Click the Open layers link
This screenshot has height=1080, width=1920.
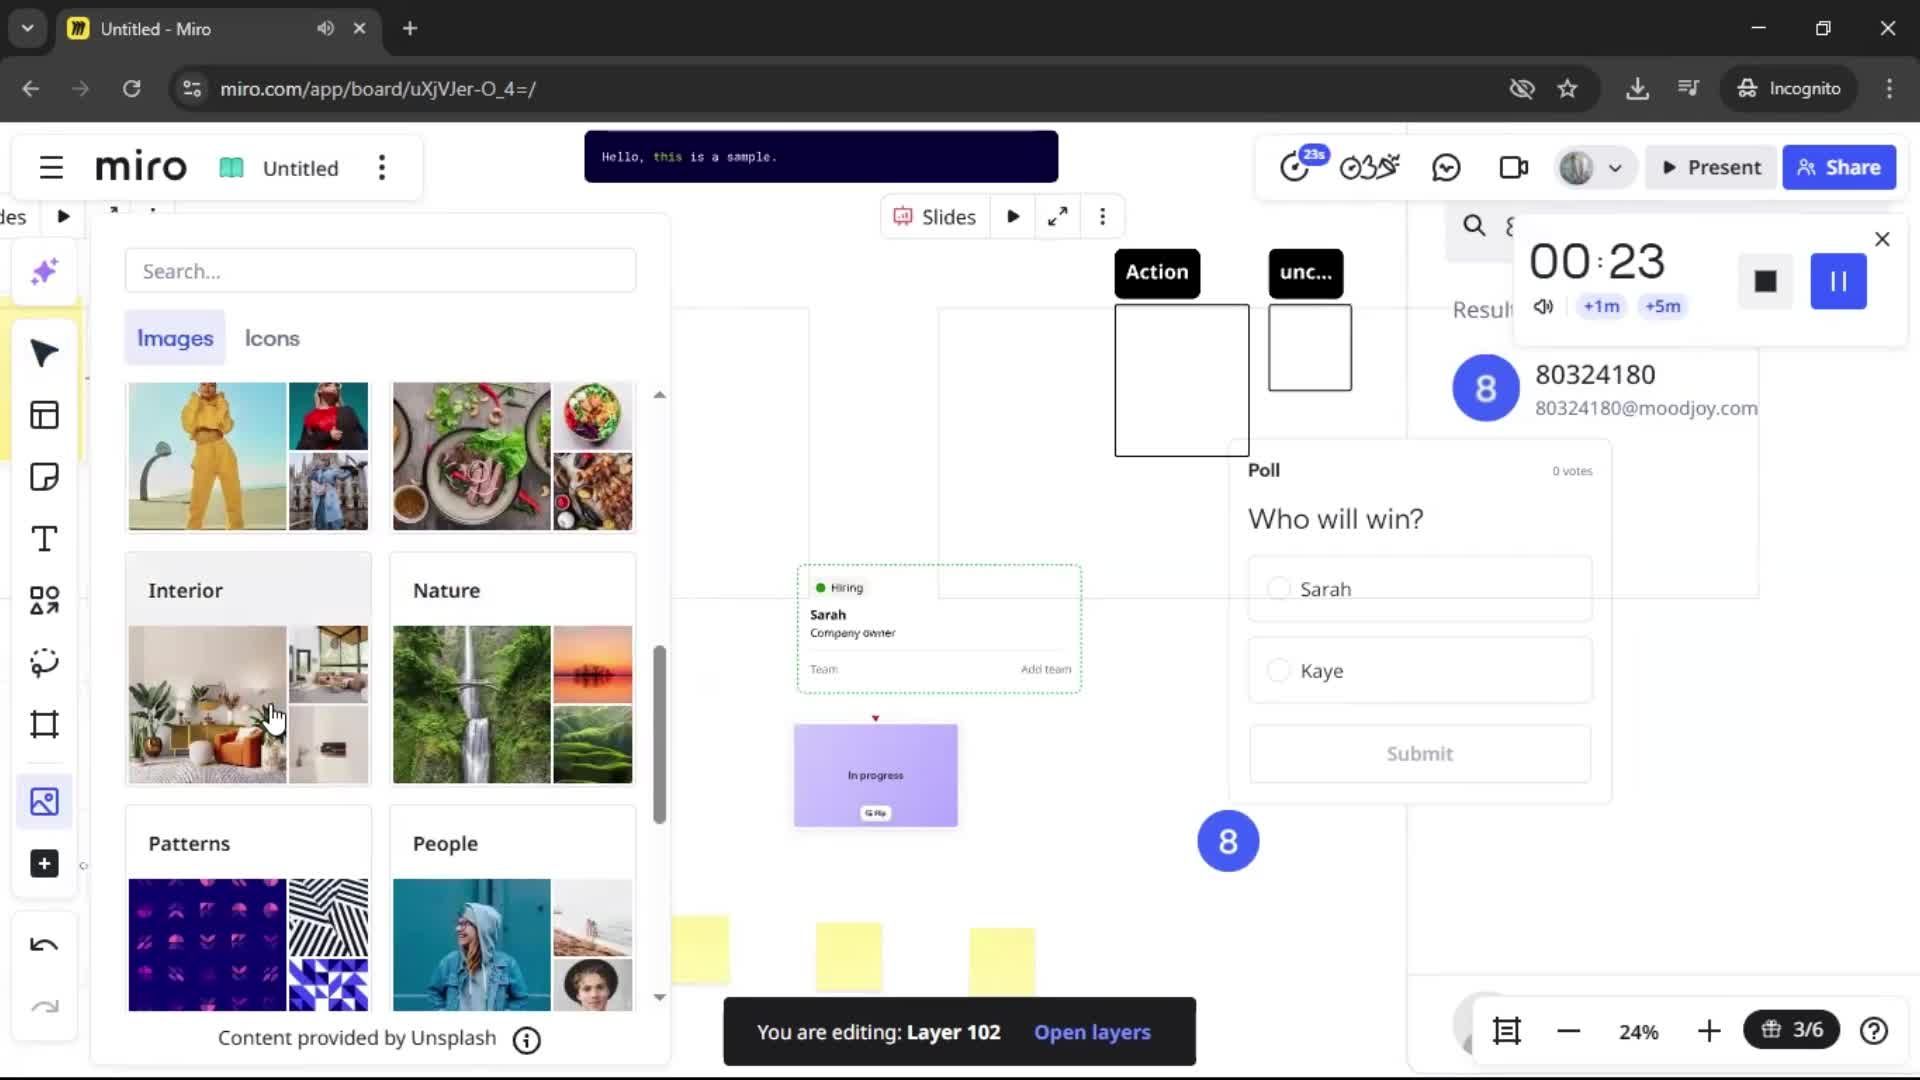[1092, 1032]
